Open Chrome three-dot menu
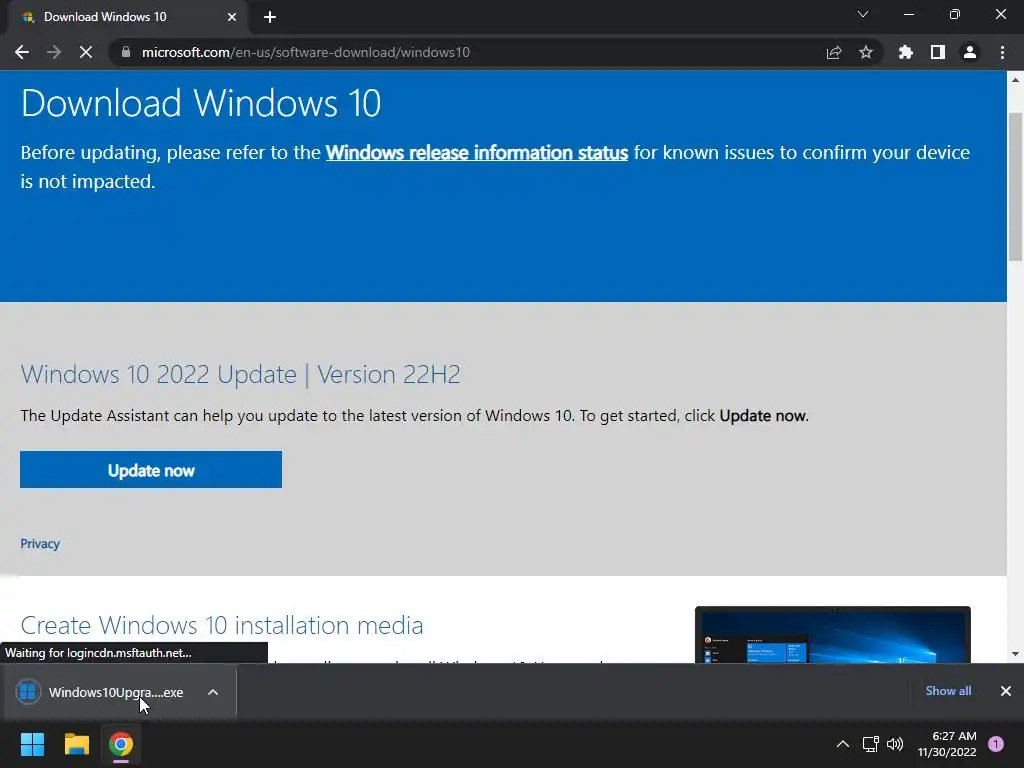 (1002, 52)
